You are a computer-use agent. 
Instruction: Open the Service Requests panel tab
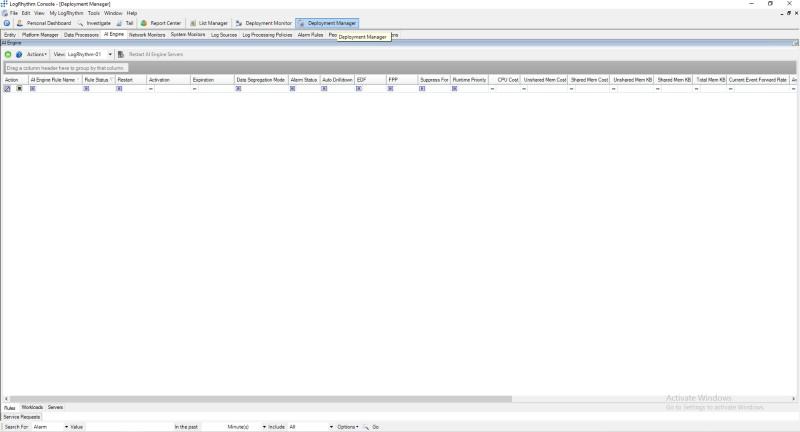pyautogui.click(x=21, y=417)
